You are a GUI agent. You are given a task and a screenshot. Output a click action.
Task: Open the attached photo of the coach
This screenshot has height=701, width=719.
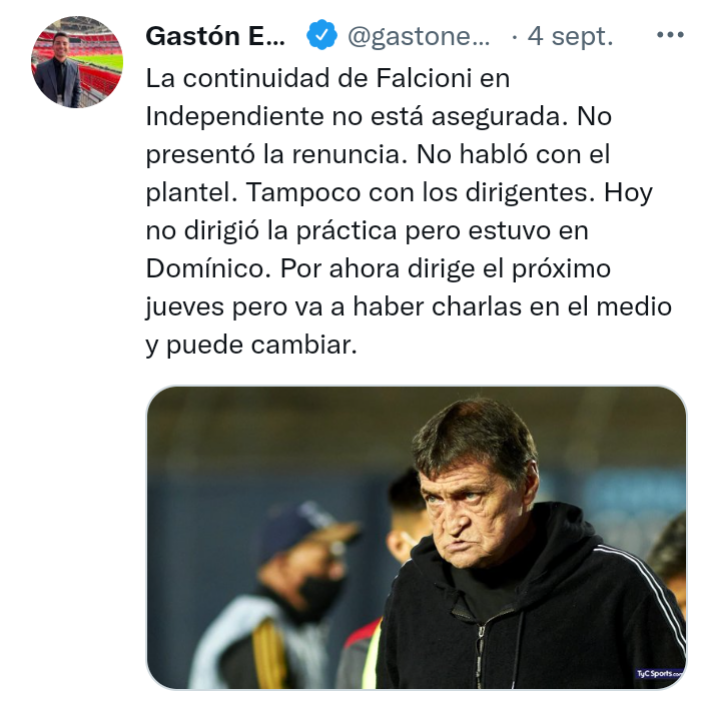(x=416, y=537)
